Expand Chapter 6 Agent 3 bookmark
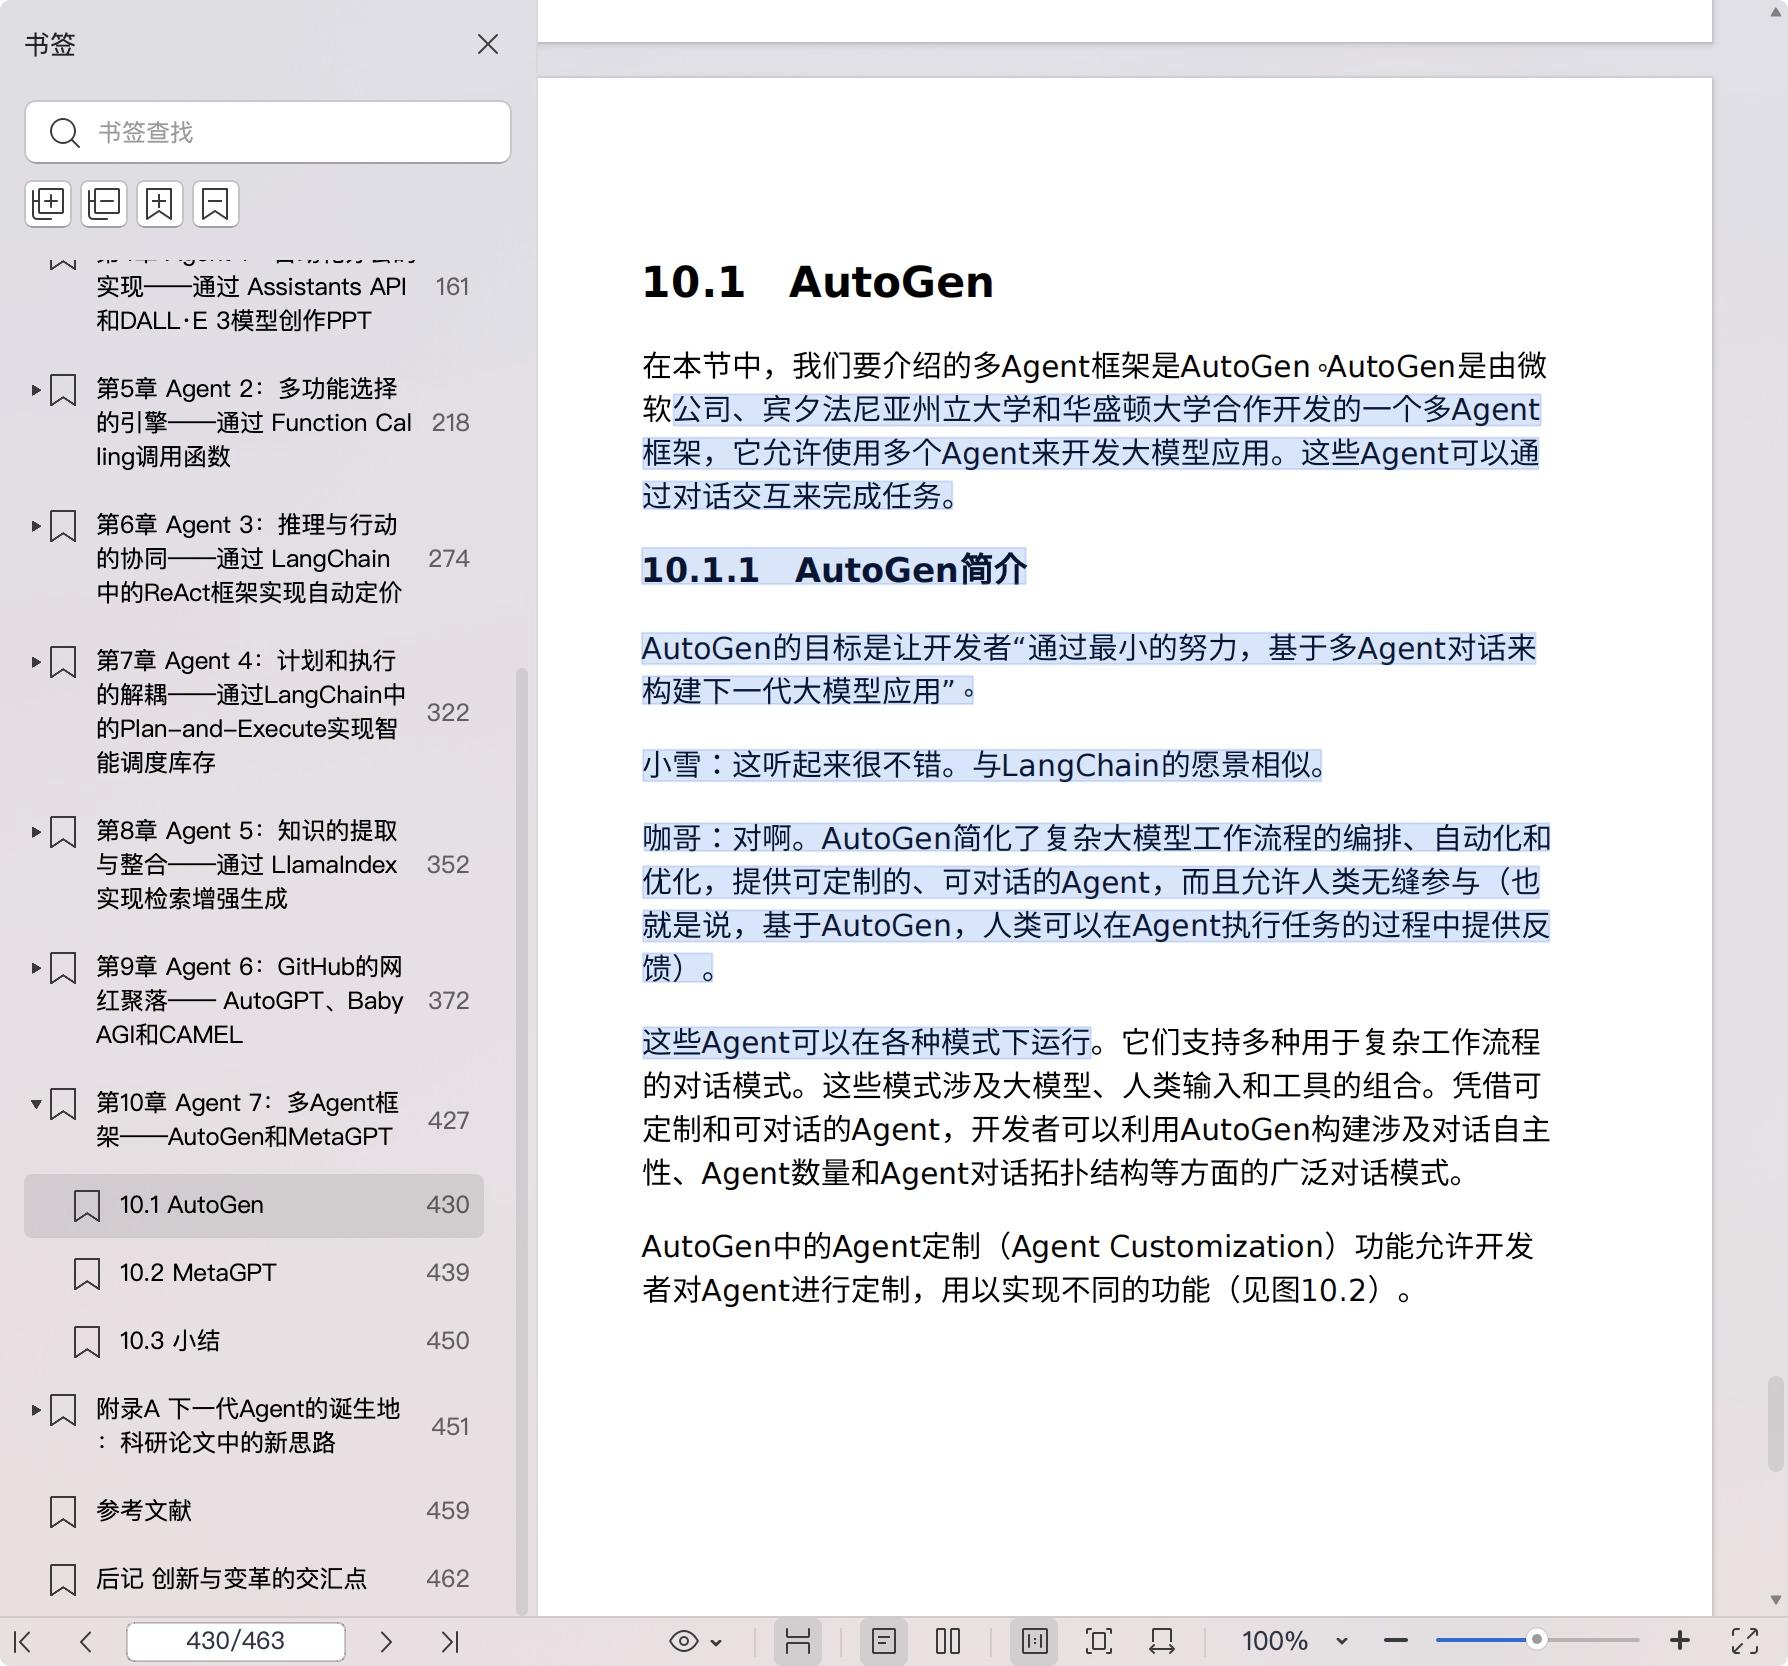The image size is (1788, 1666). coord(36,525)
